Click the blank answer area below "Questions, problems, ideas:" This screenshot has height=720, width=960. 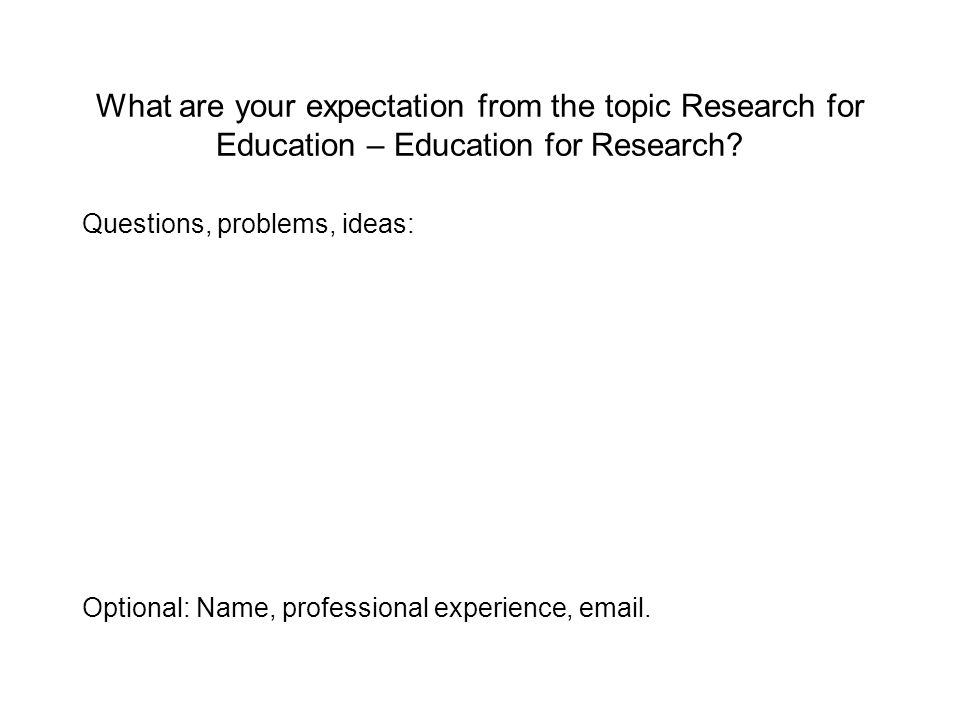pos(478,410)
